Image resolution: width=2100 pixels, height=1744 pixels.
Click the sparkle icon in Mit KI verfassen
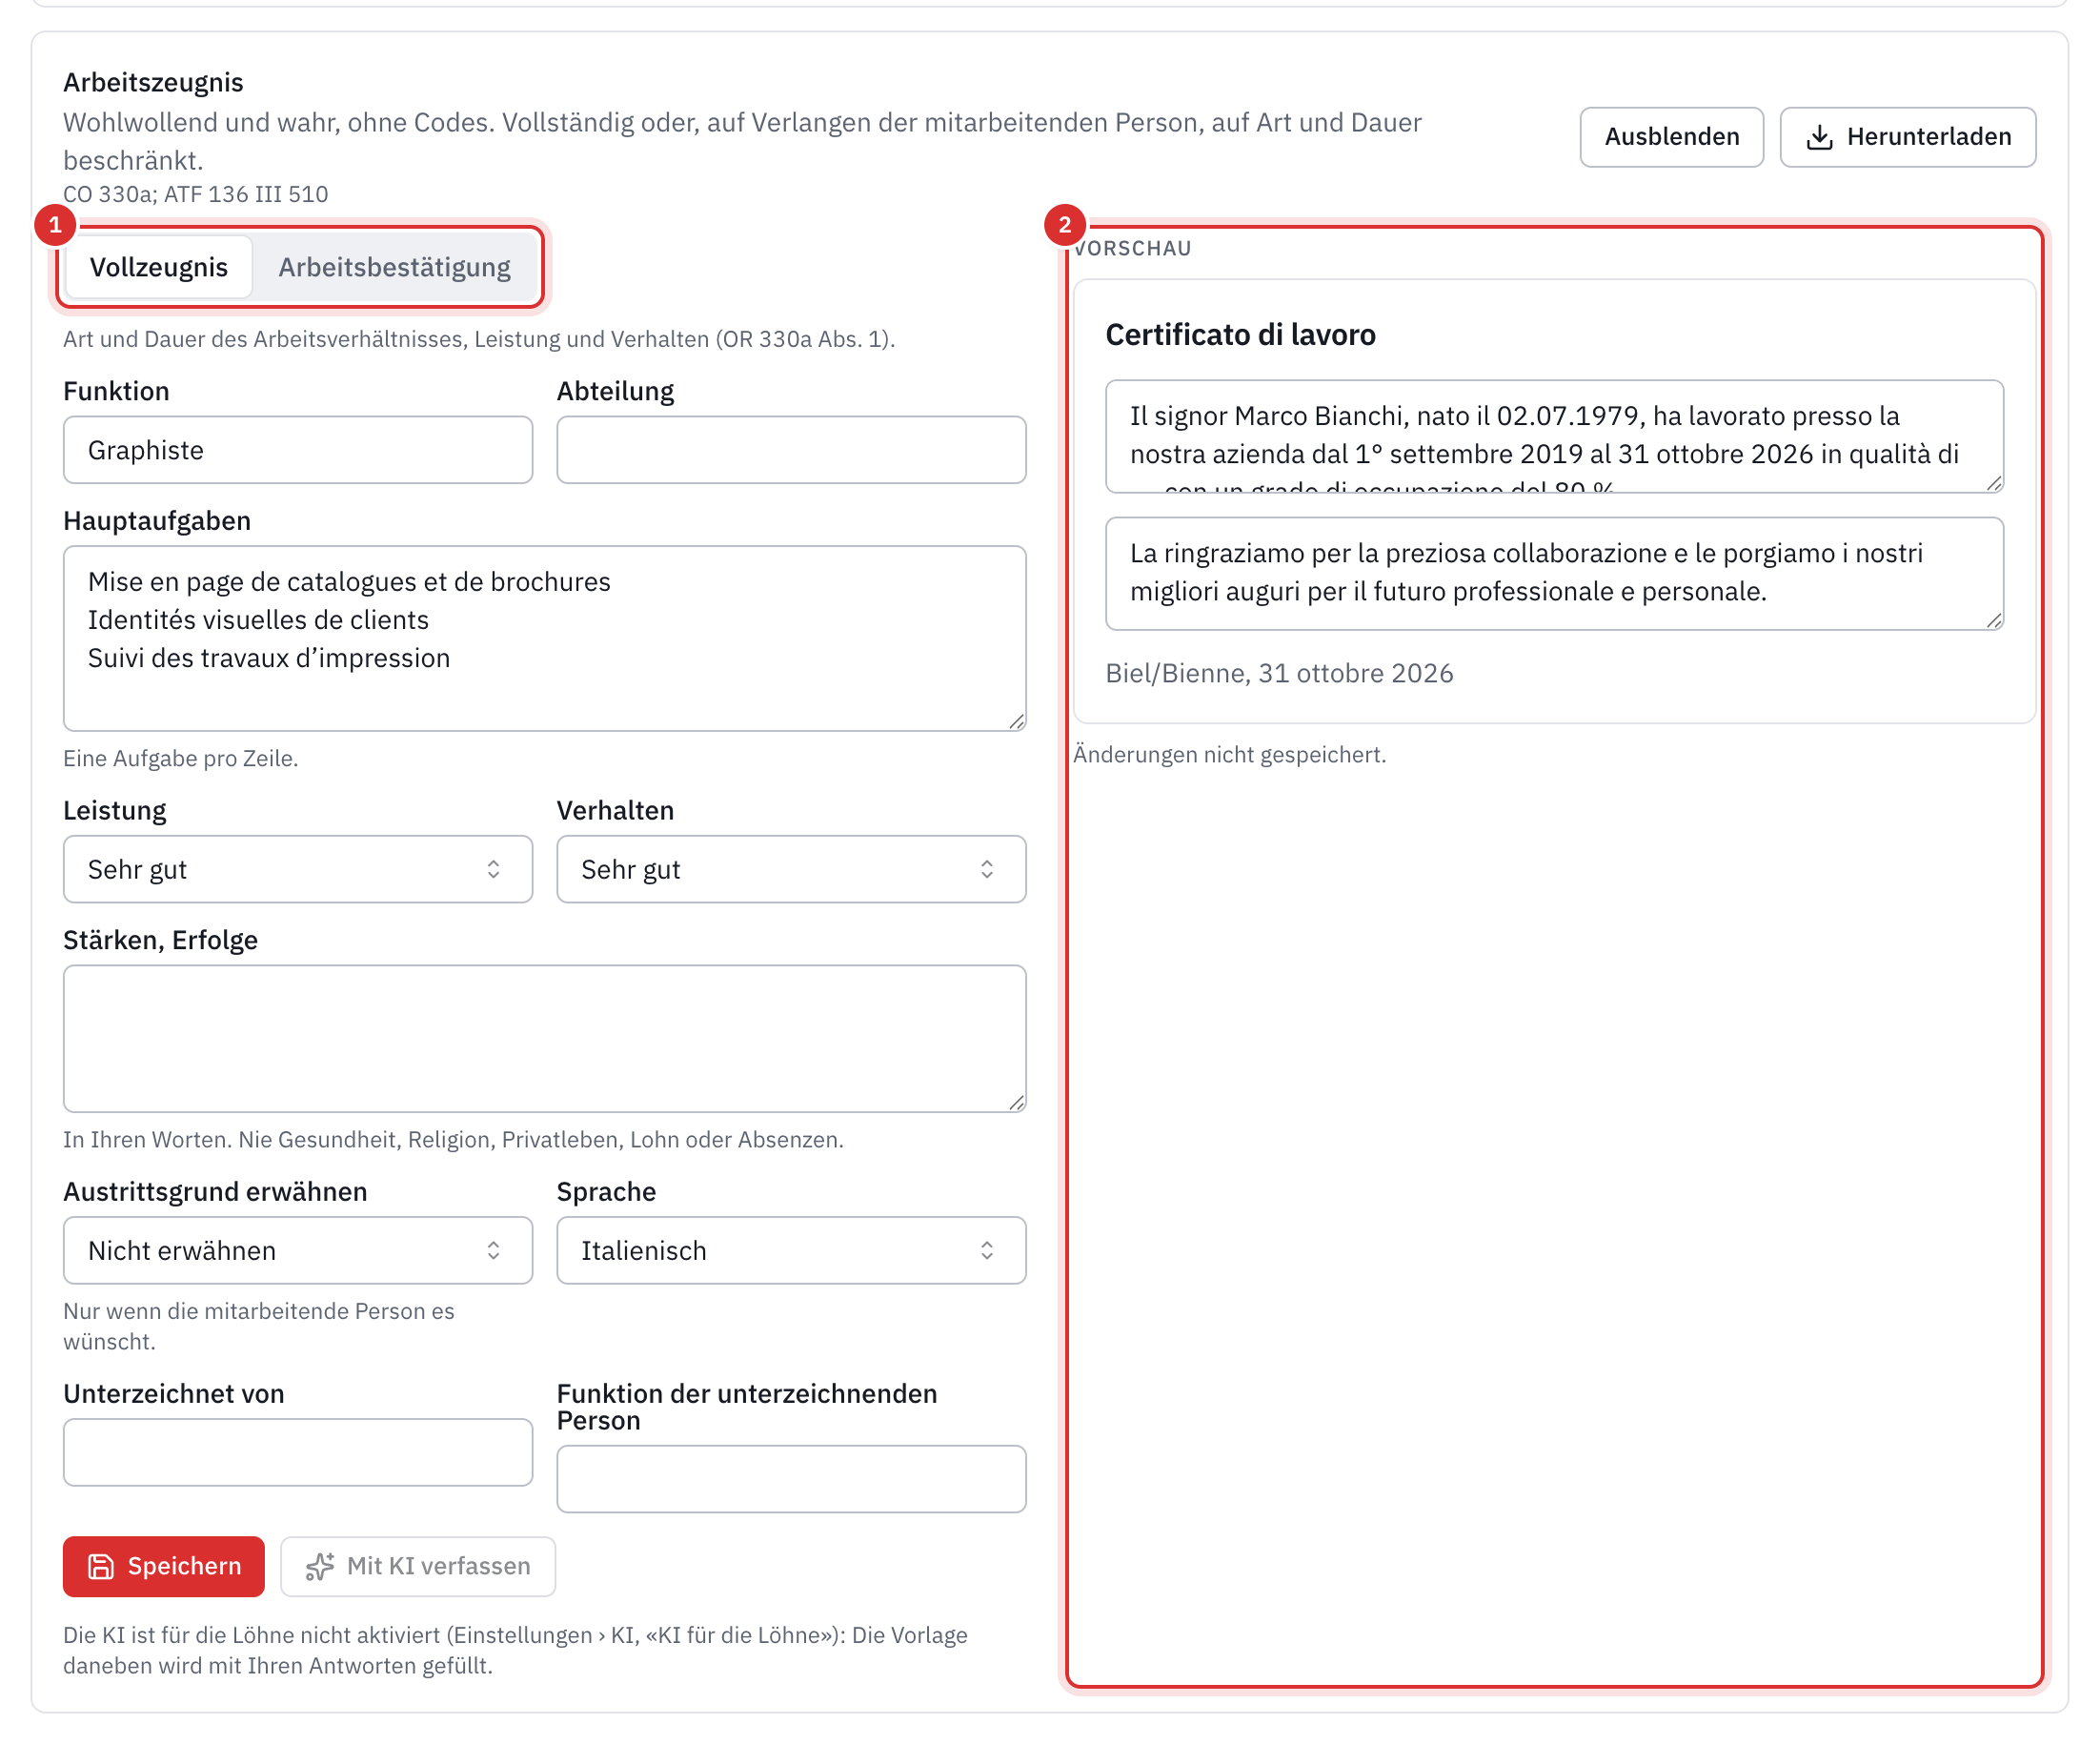pos(320,1566)
